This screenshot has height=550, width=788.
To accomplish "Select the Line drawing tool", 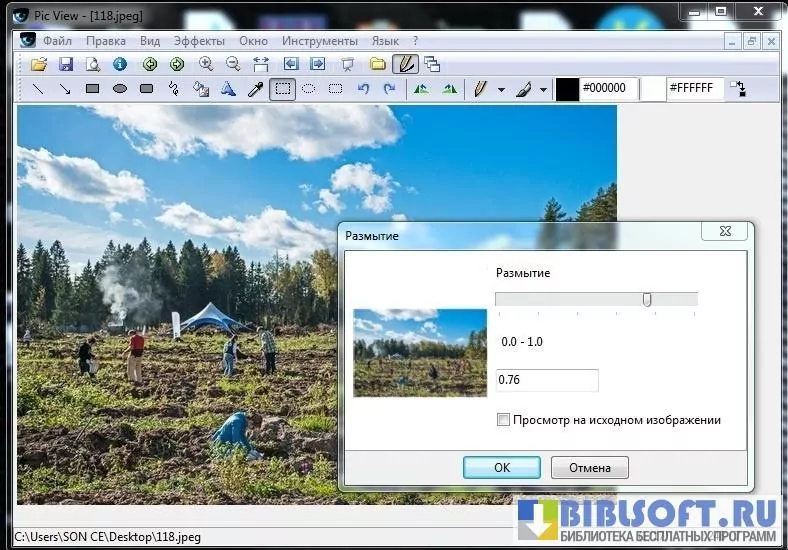I will pos(38,89).
